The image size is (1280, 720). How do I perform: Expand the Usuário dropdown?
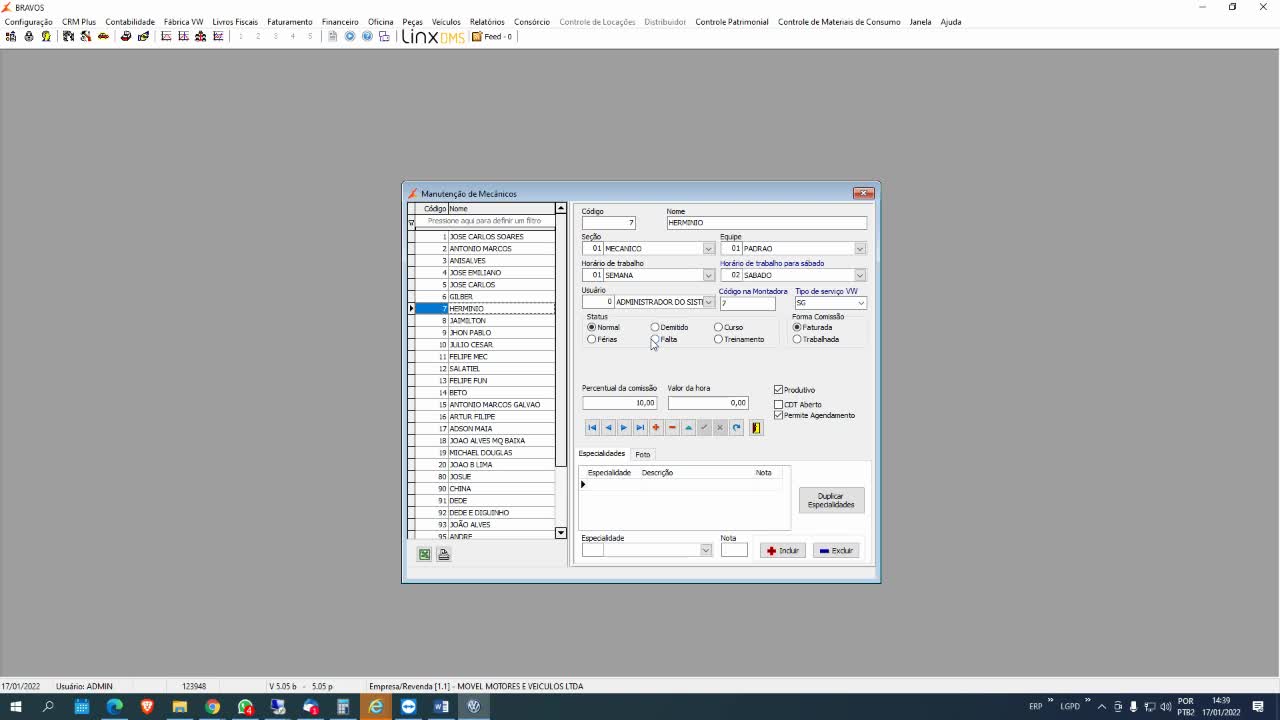coord(709,302)
